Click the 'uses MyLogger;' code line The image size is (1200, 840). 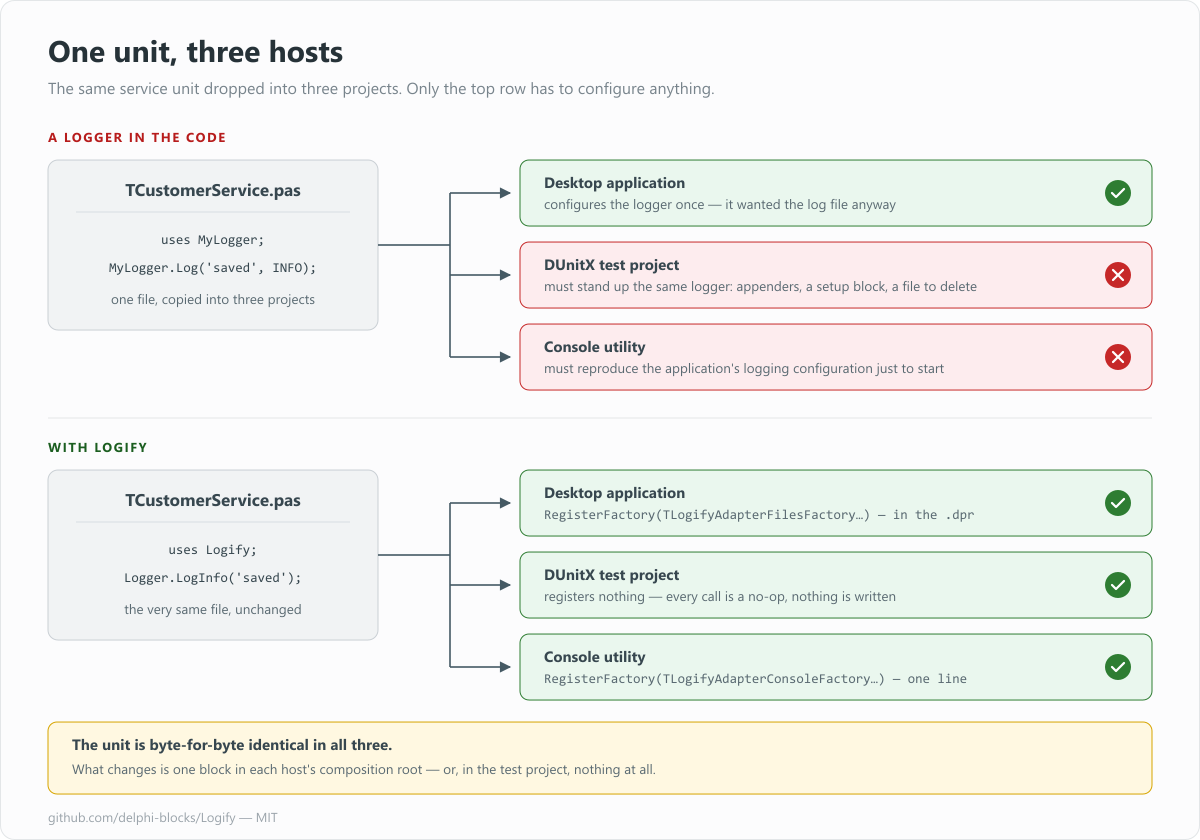click(213, 240)
